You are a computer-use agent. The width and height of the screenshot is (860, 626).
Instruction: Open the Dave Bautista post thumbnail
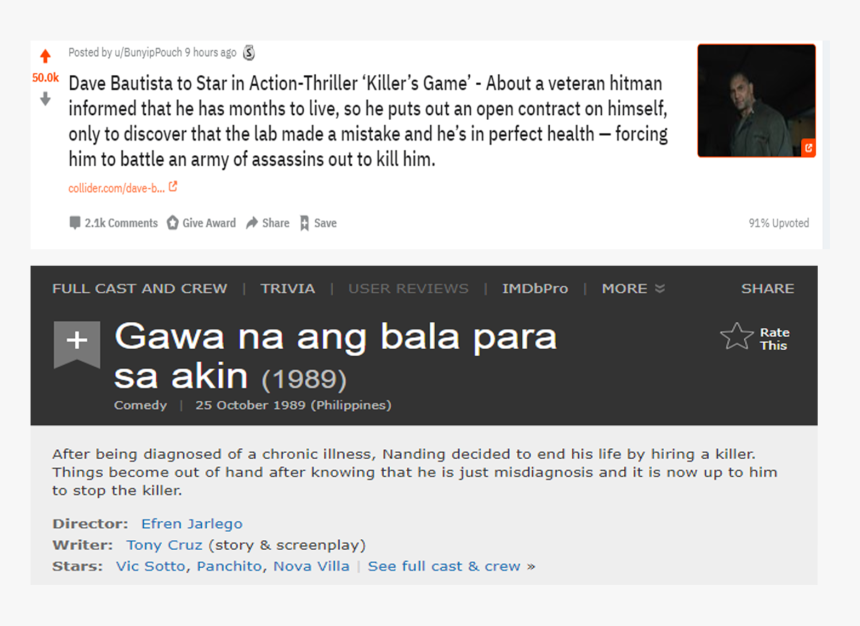pyautogui.click(x=756, y=101)
